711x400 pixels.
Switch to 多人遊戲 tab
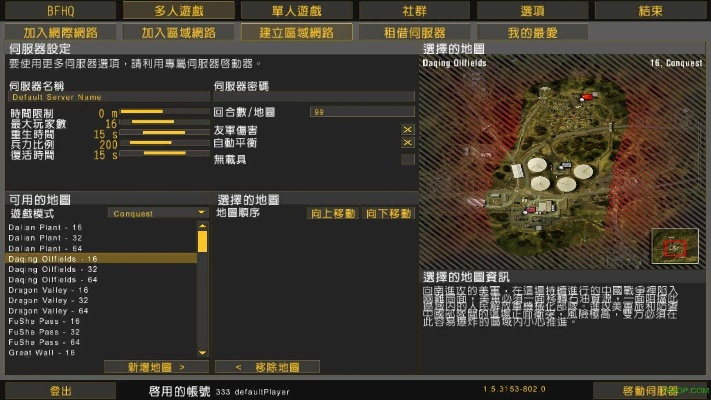point(179,10)
